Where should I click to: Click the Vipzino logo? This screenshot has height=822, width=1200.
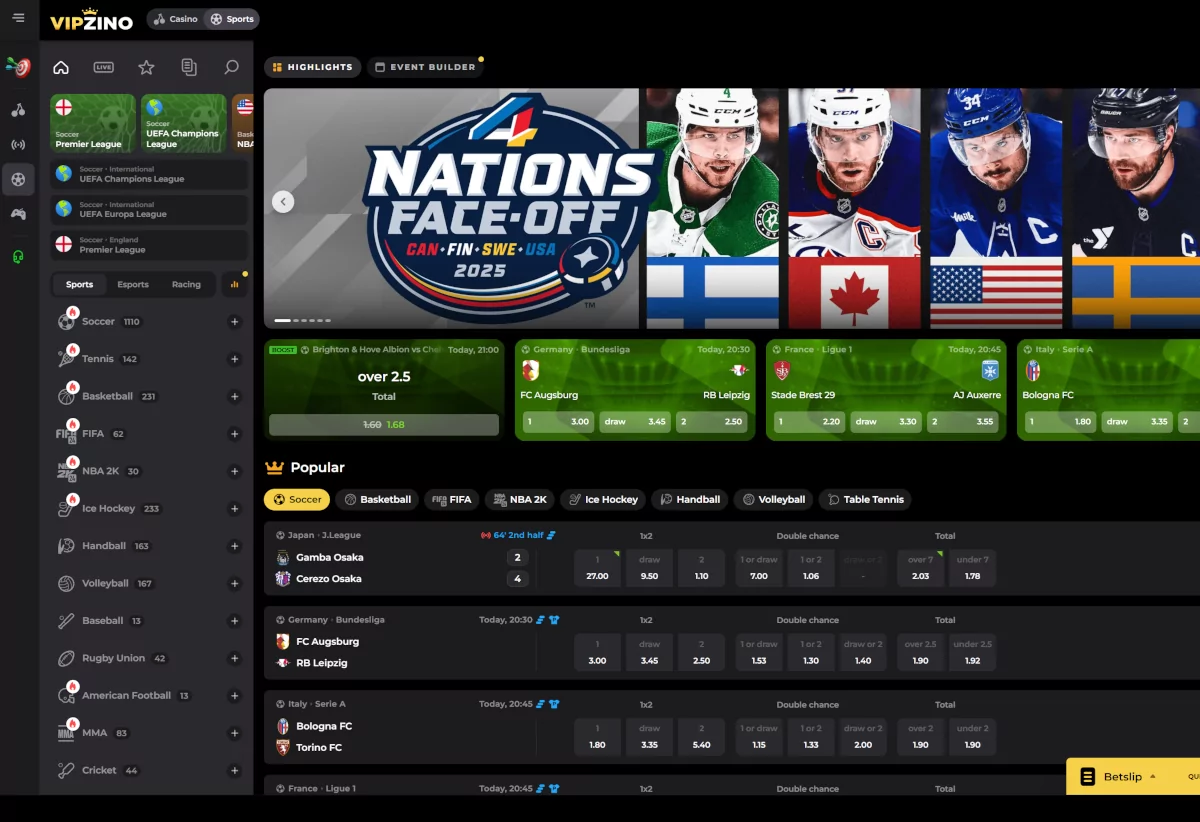tap(91, 19)
